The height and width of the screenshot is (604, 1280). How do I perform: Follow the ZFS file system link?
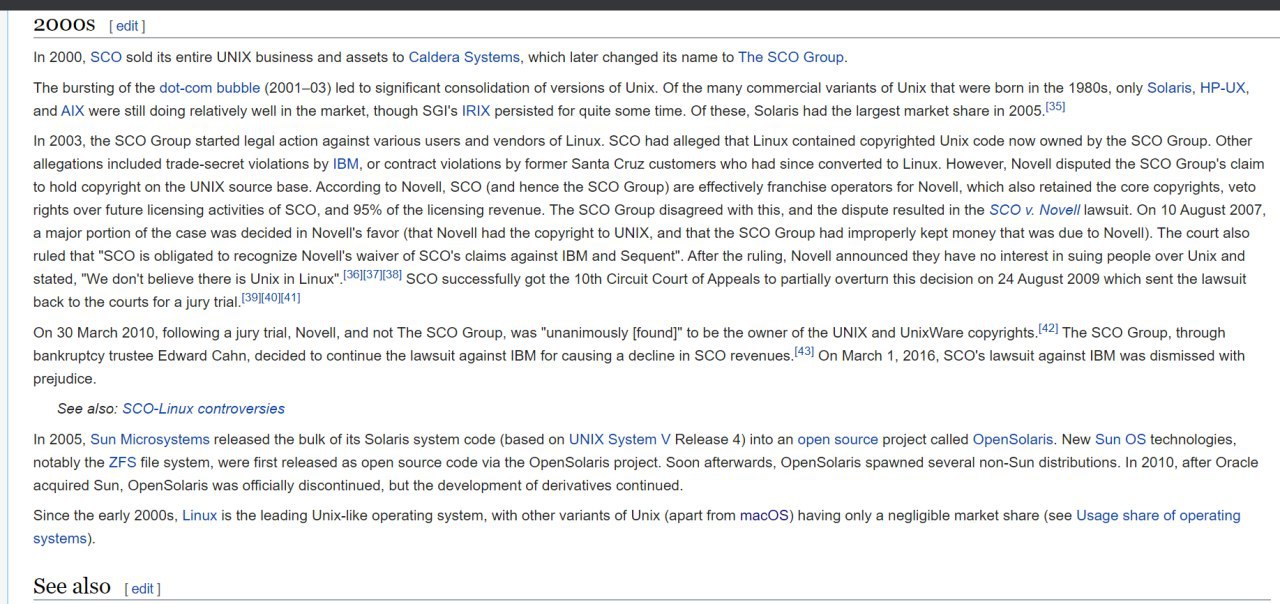tap(121, 463)
